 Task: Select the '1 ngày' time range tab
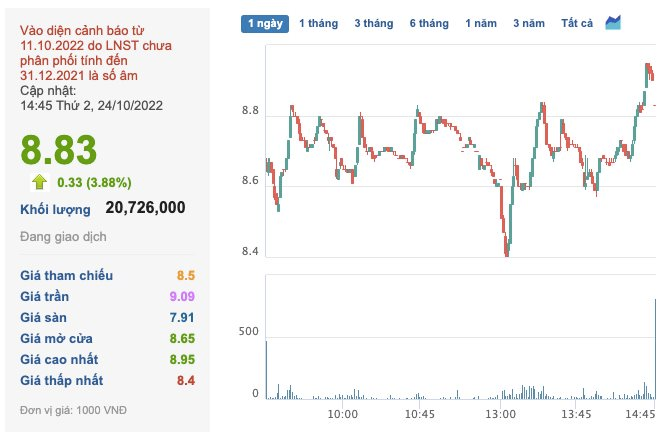tap(265, 23)
